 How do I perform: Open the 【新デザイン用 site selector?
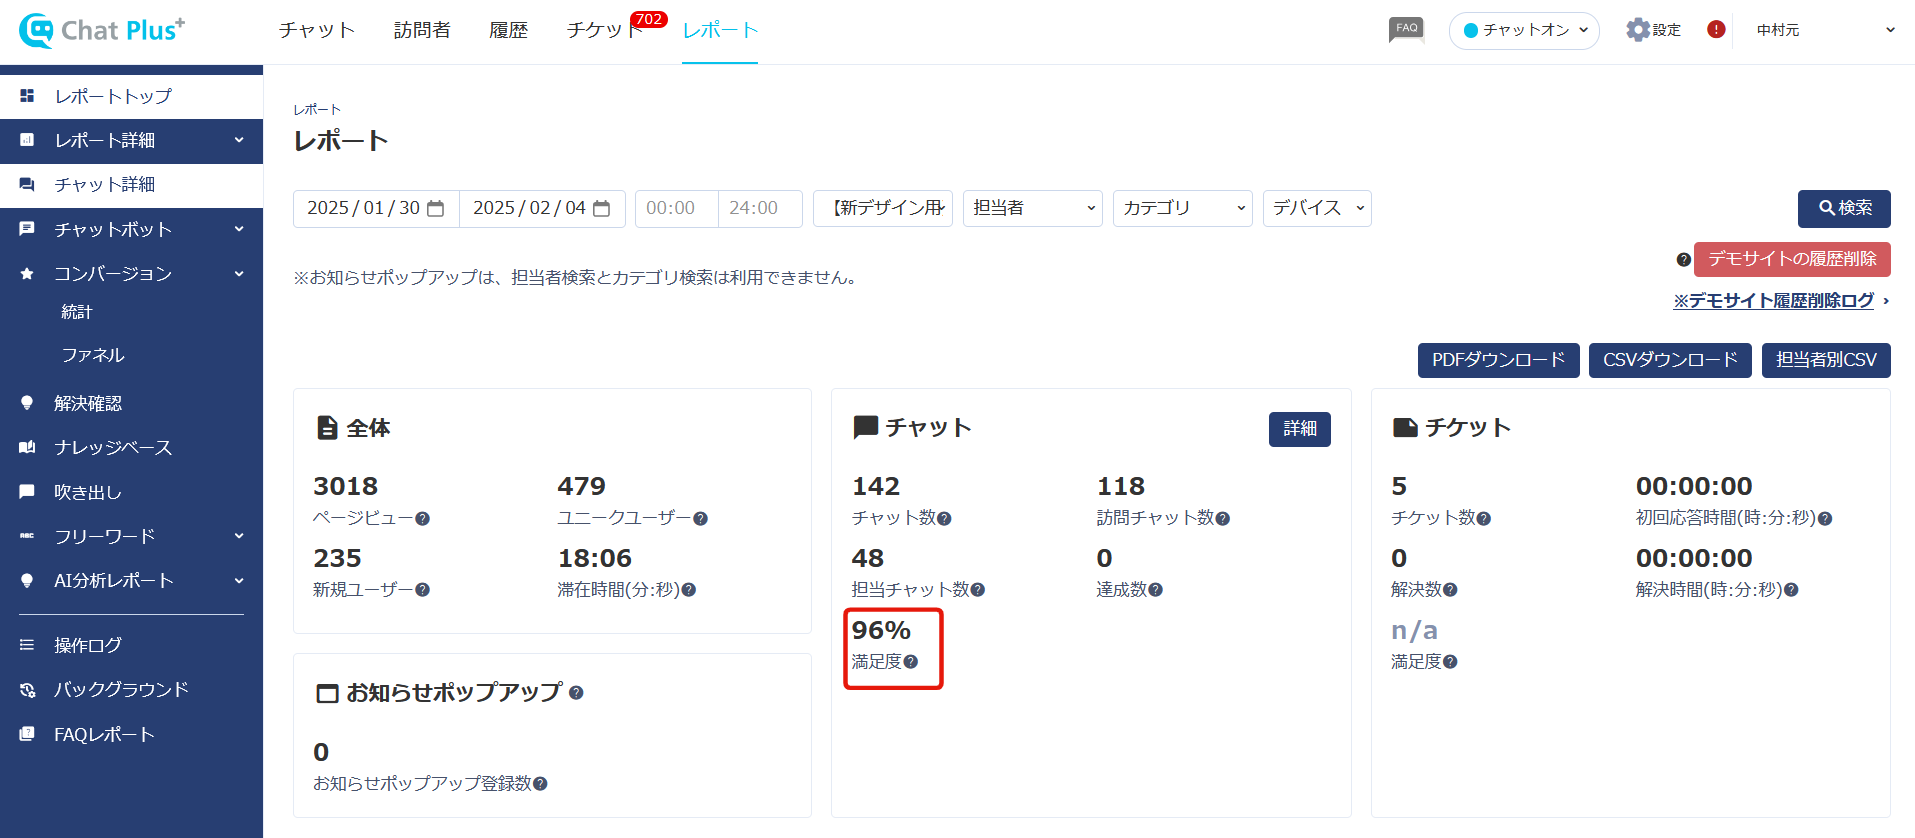pos(883,208)
